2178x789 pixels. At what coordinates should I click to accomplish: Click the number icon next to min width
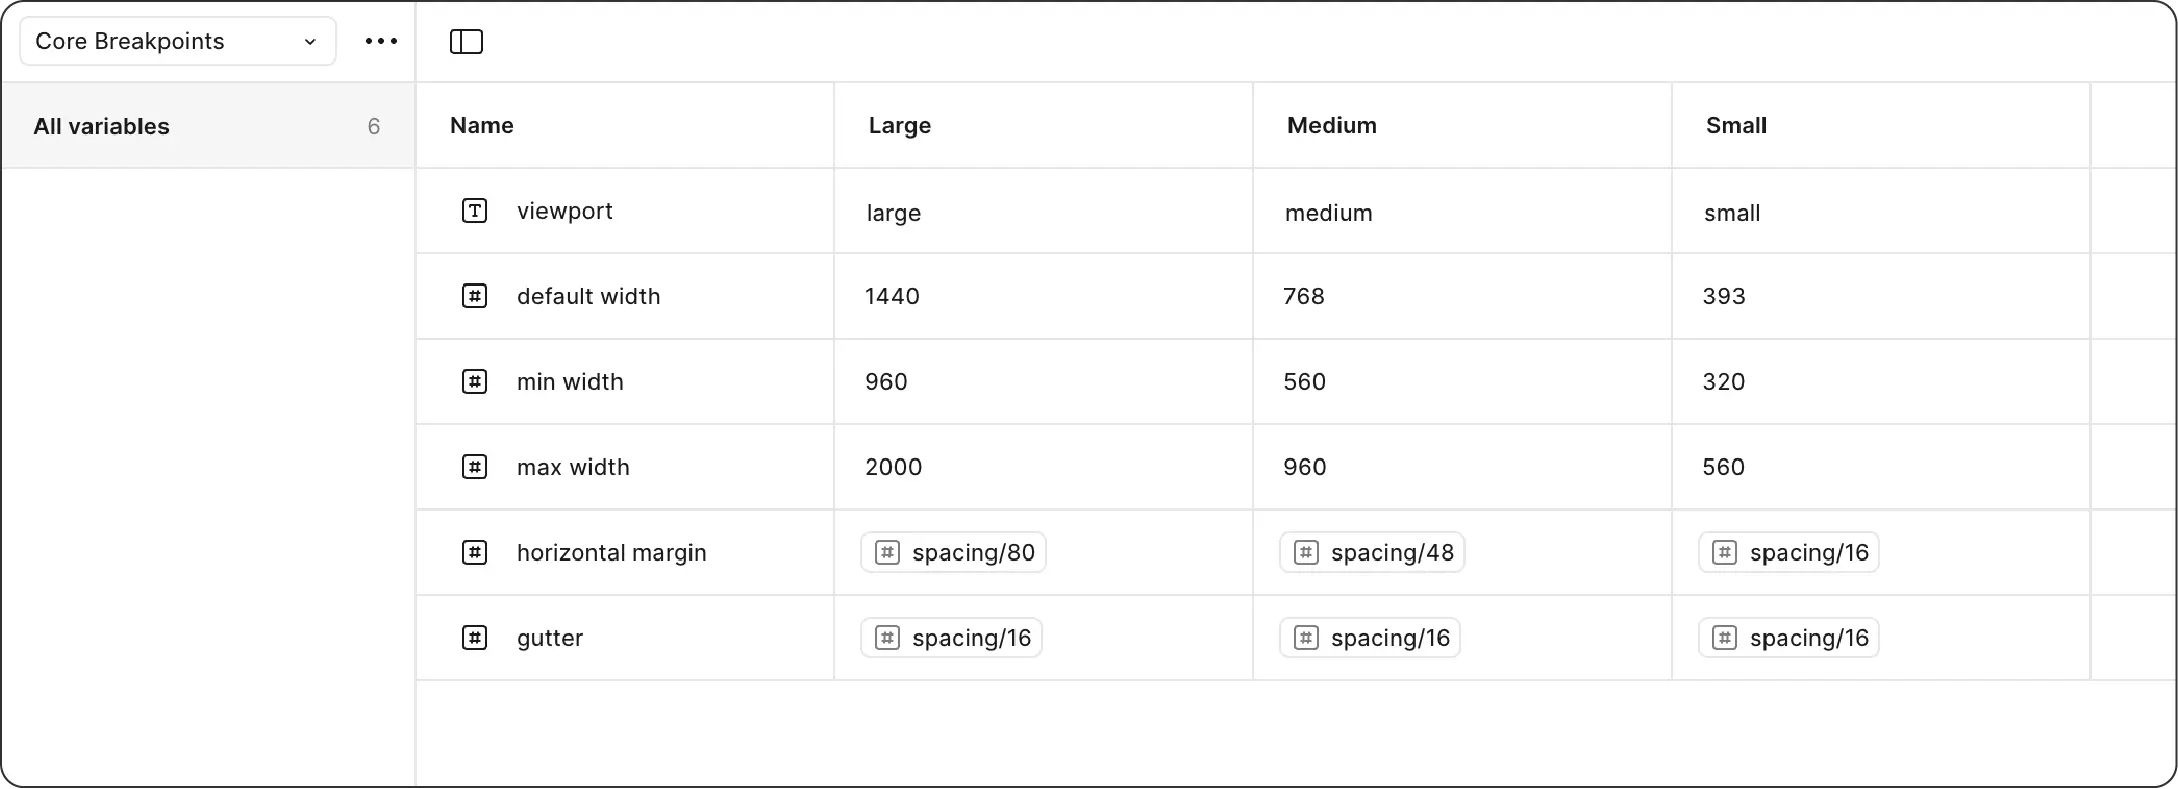474,381
